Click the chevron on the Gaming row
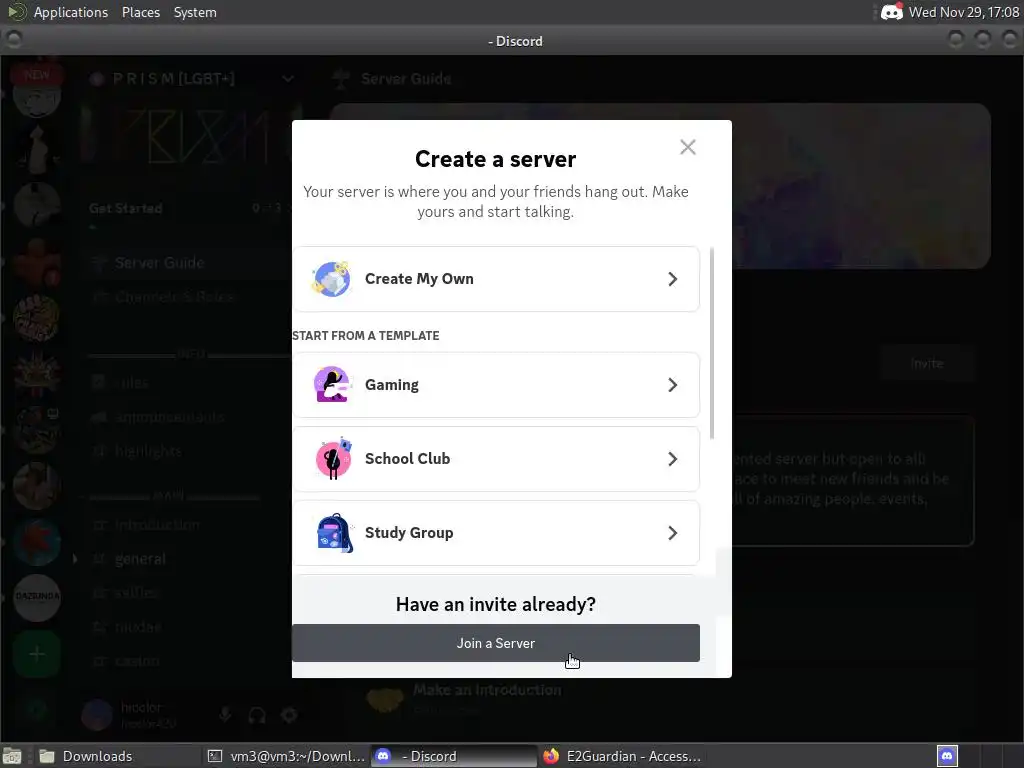 [673, 385]
